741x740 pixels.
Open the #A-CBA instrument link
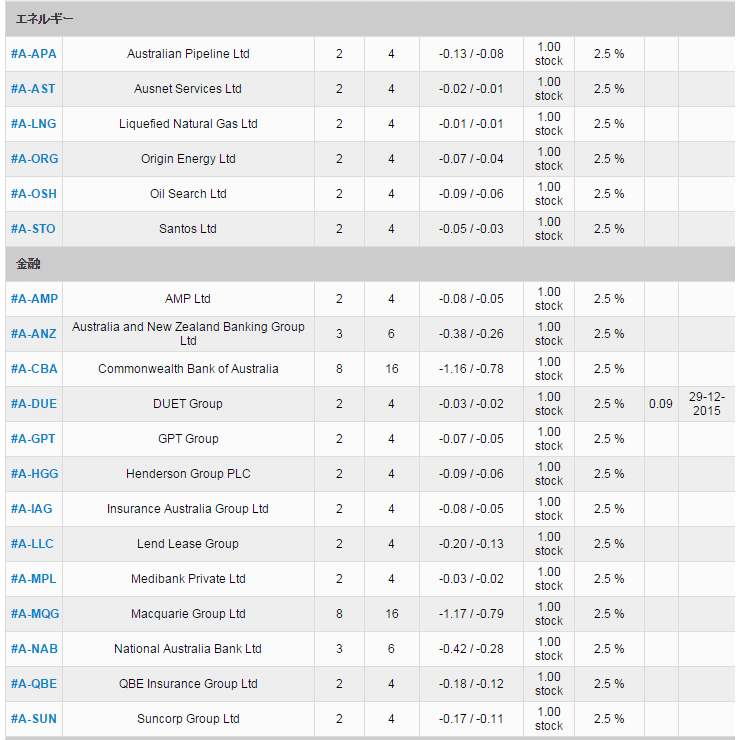(34, 369)
